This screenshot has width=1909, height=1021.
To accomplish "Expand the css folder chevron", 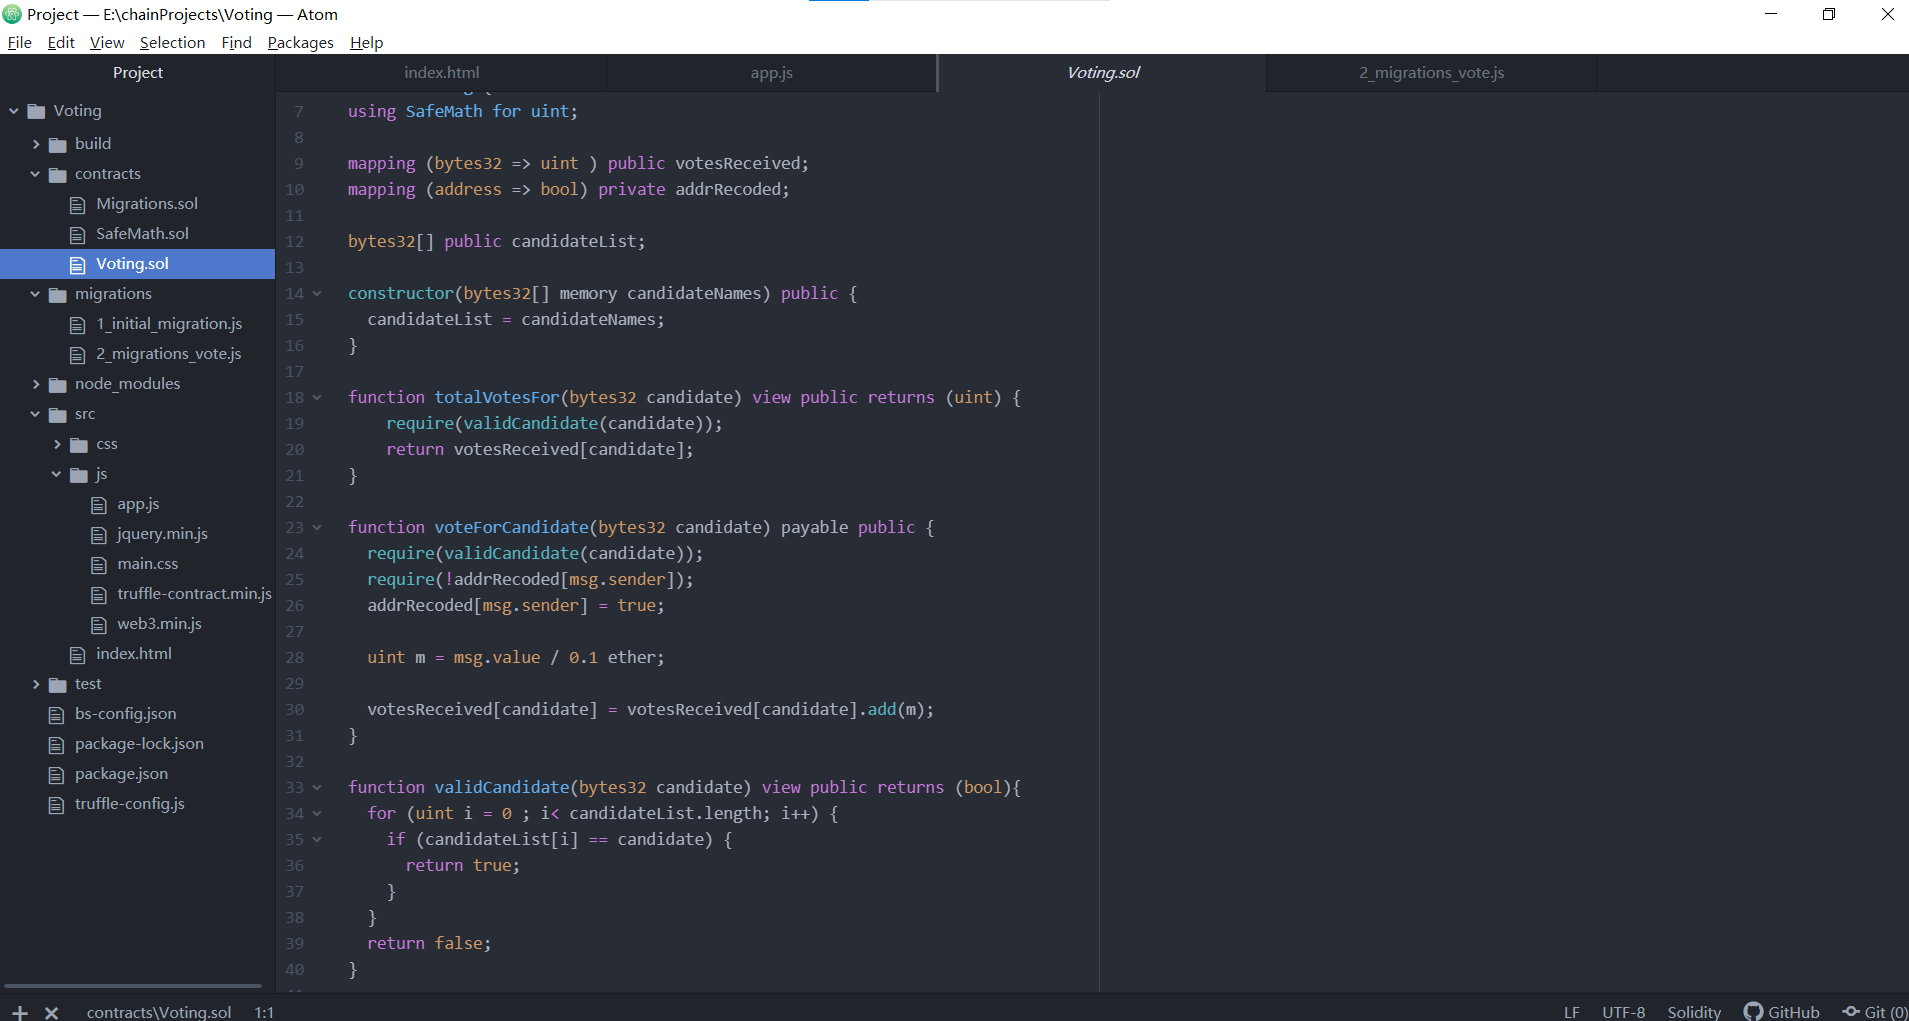I will pos(57,444).
